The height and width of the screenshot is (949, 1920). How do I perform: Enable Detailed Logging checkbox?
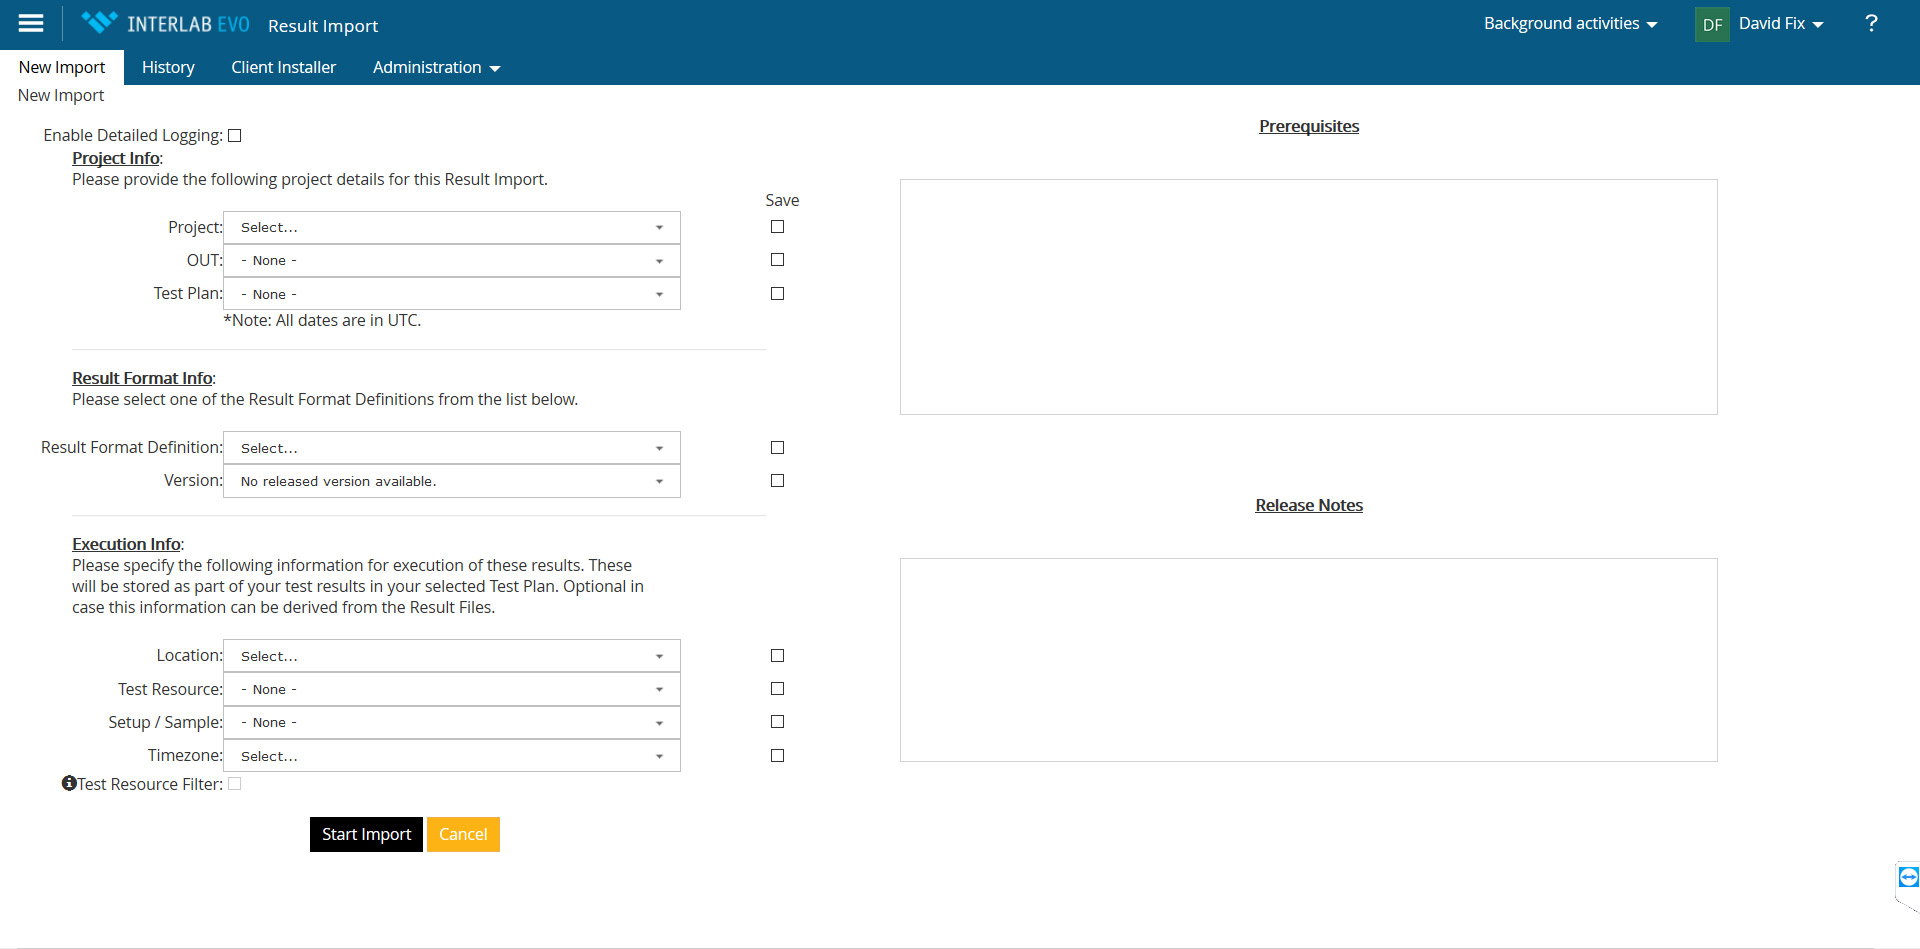click(x=235, y=136)
